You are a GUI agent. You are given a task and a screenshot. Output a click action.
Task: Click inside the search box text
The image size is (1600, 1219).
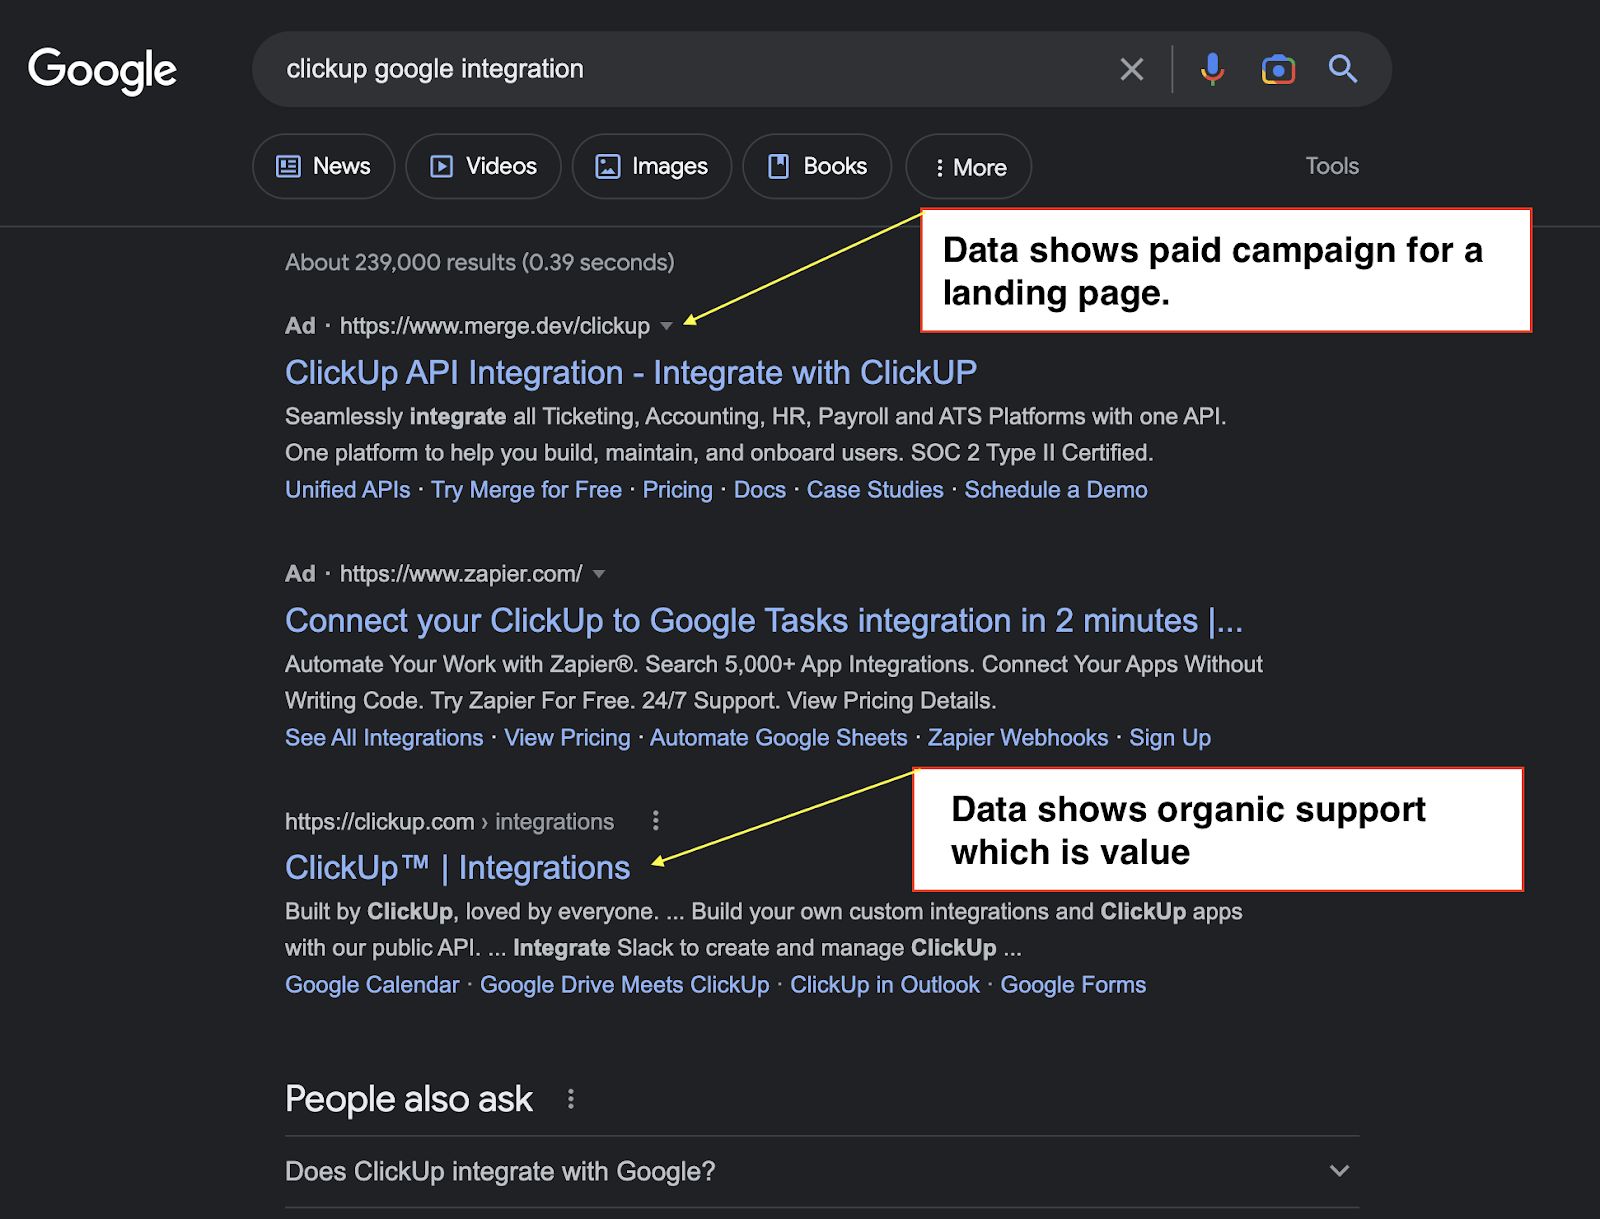click(x=435, y=69)
